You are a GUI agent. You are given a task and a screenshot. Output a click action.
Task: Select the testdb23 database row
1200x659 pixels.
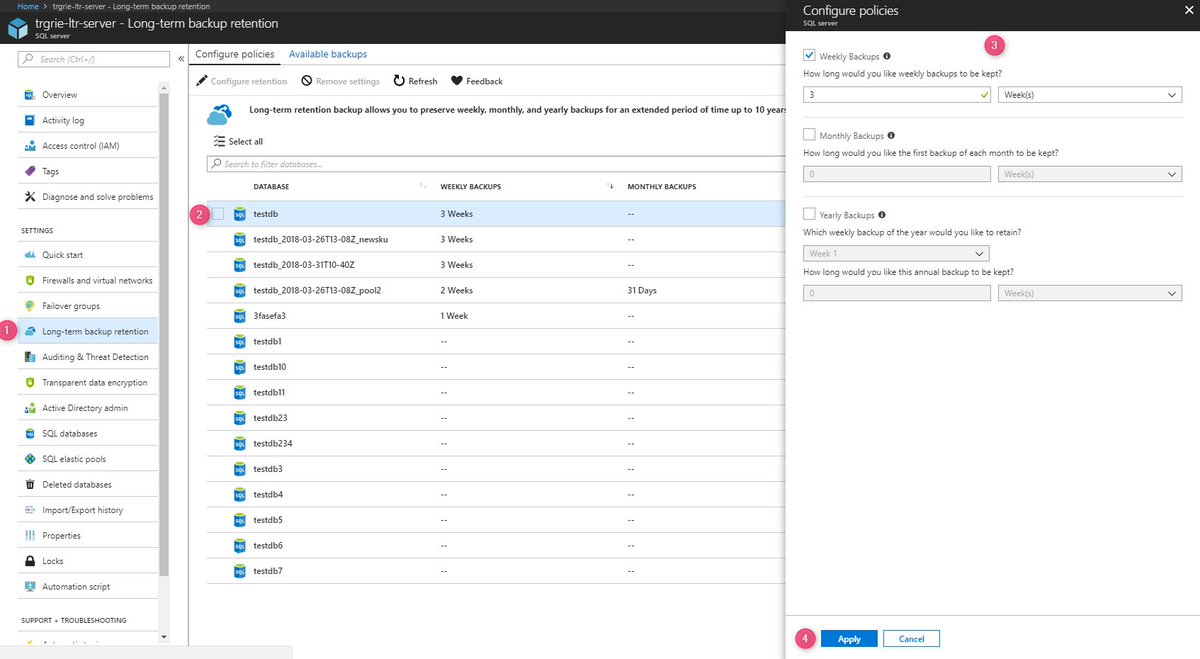497,418
